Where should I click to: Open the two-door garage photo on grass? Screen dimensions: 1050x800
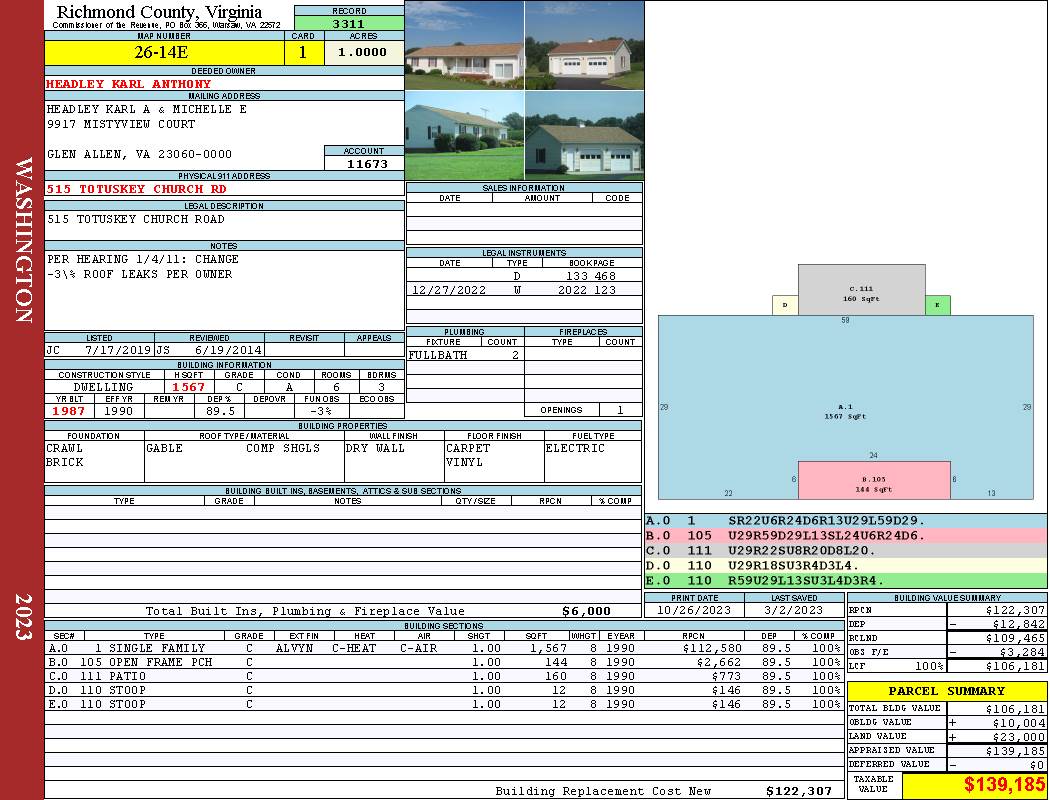pos(585,135)
